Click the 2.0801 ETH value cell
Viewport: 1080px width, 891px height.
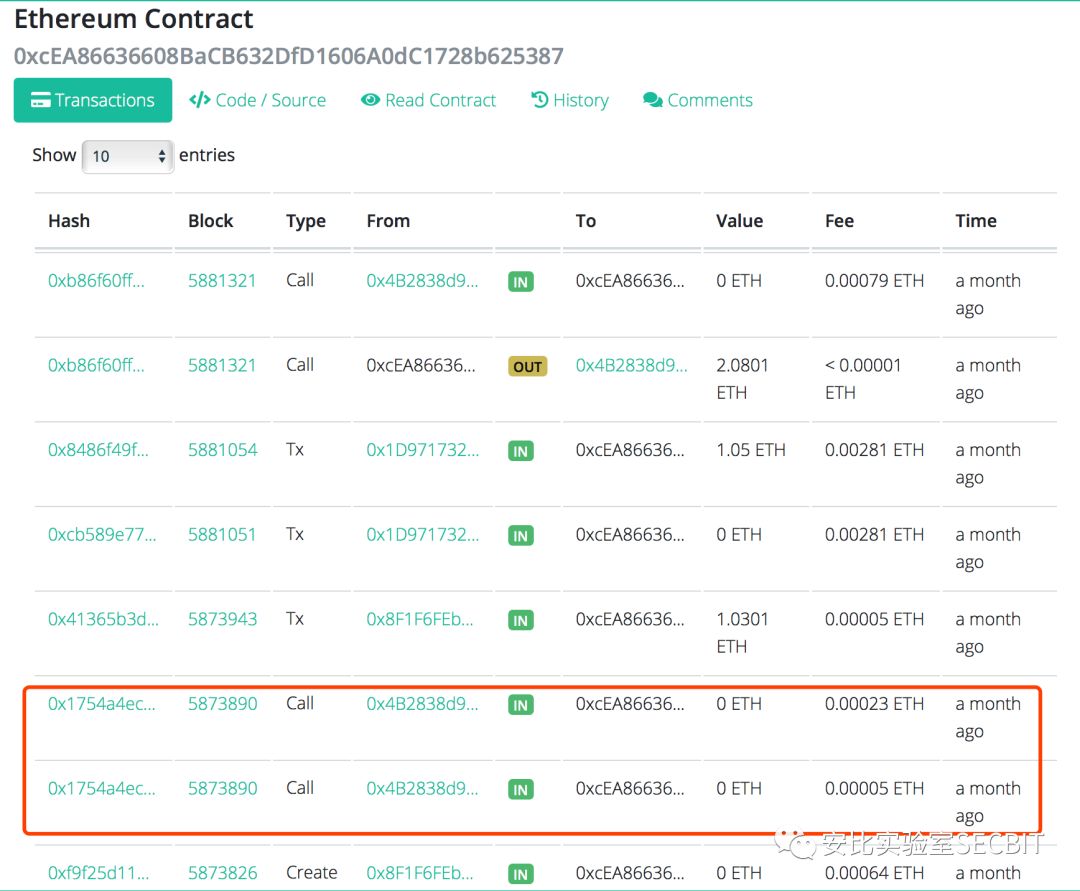click(742, 379)
